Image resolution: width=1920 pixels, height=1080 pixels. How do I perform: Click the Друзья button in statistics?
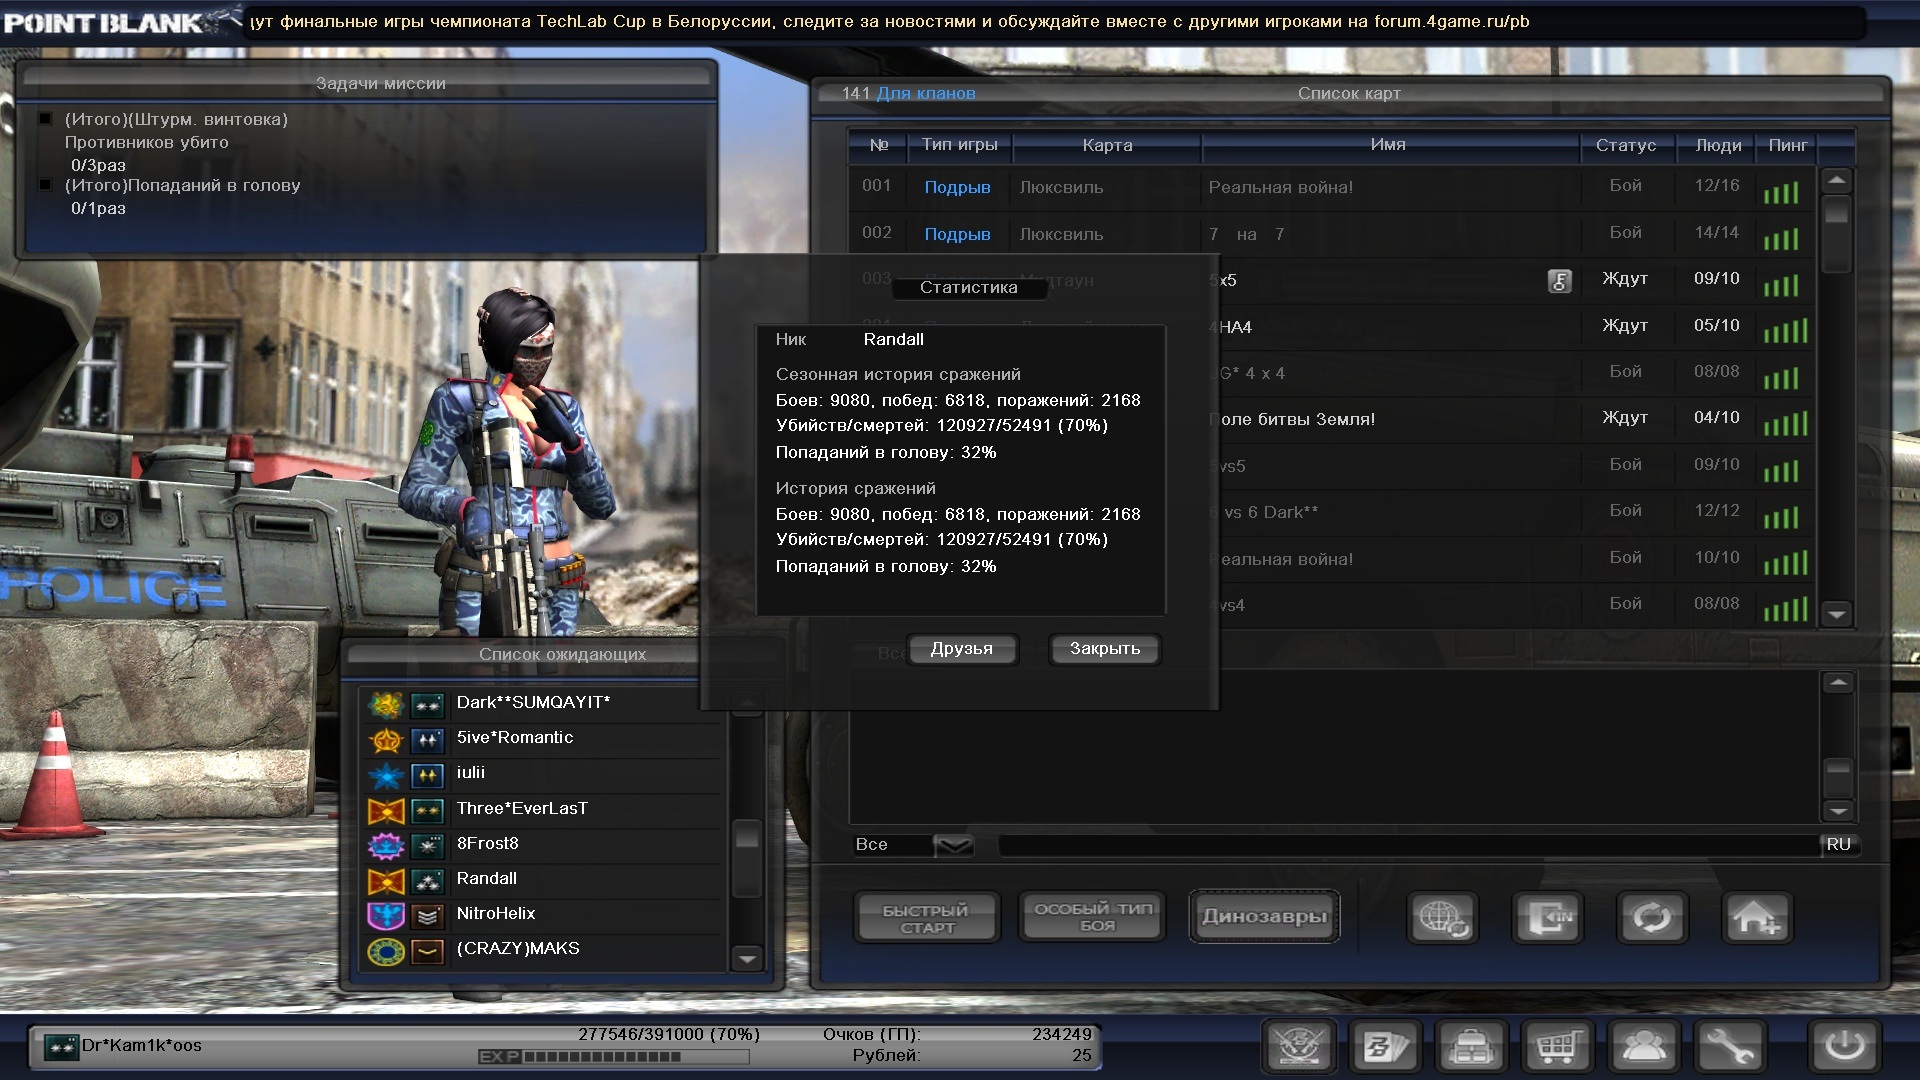pyautogui.click(x=962, y=649)
